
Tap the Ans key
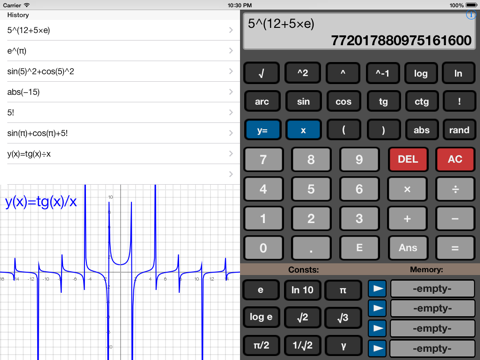click(407, 248)
